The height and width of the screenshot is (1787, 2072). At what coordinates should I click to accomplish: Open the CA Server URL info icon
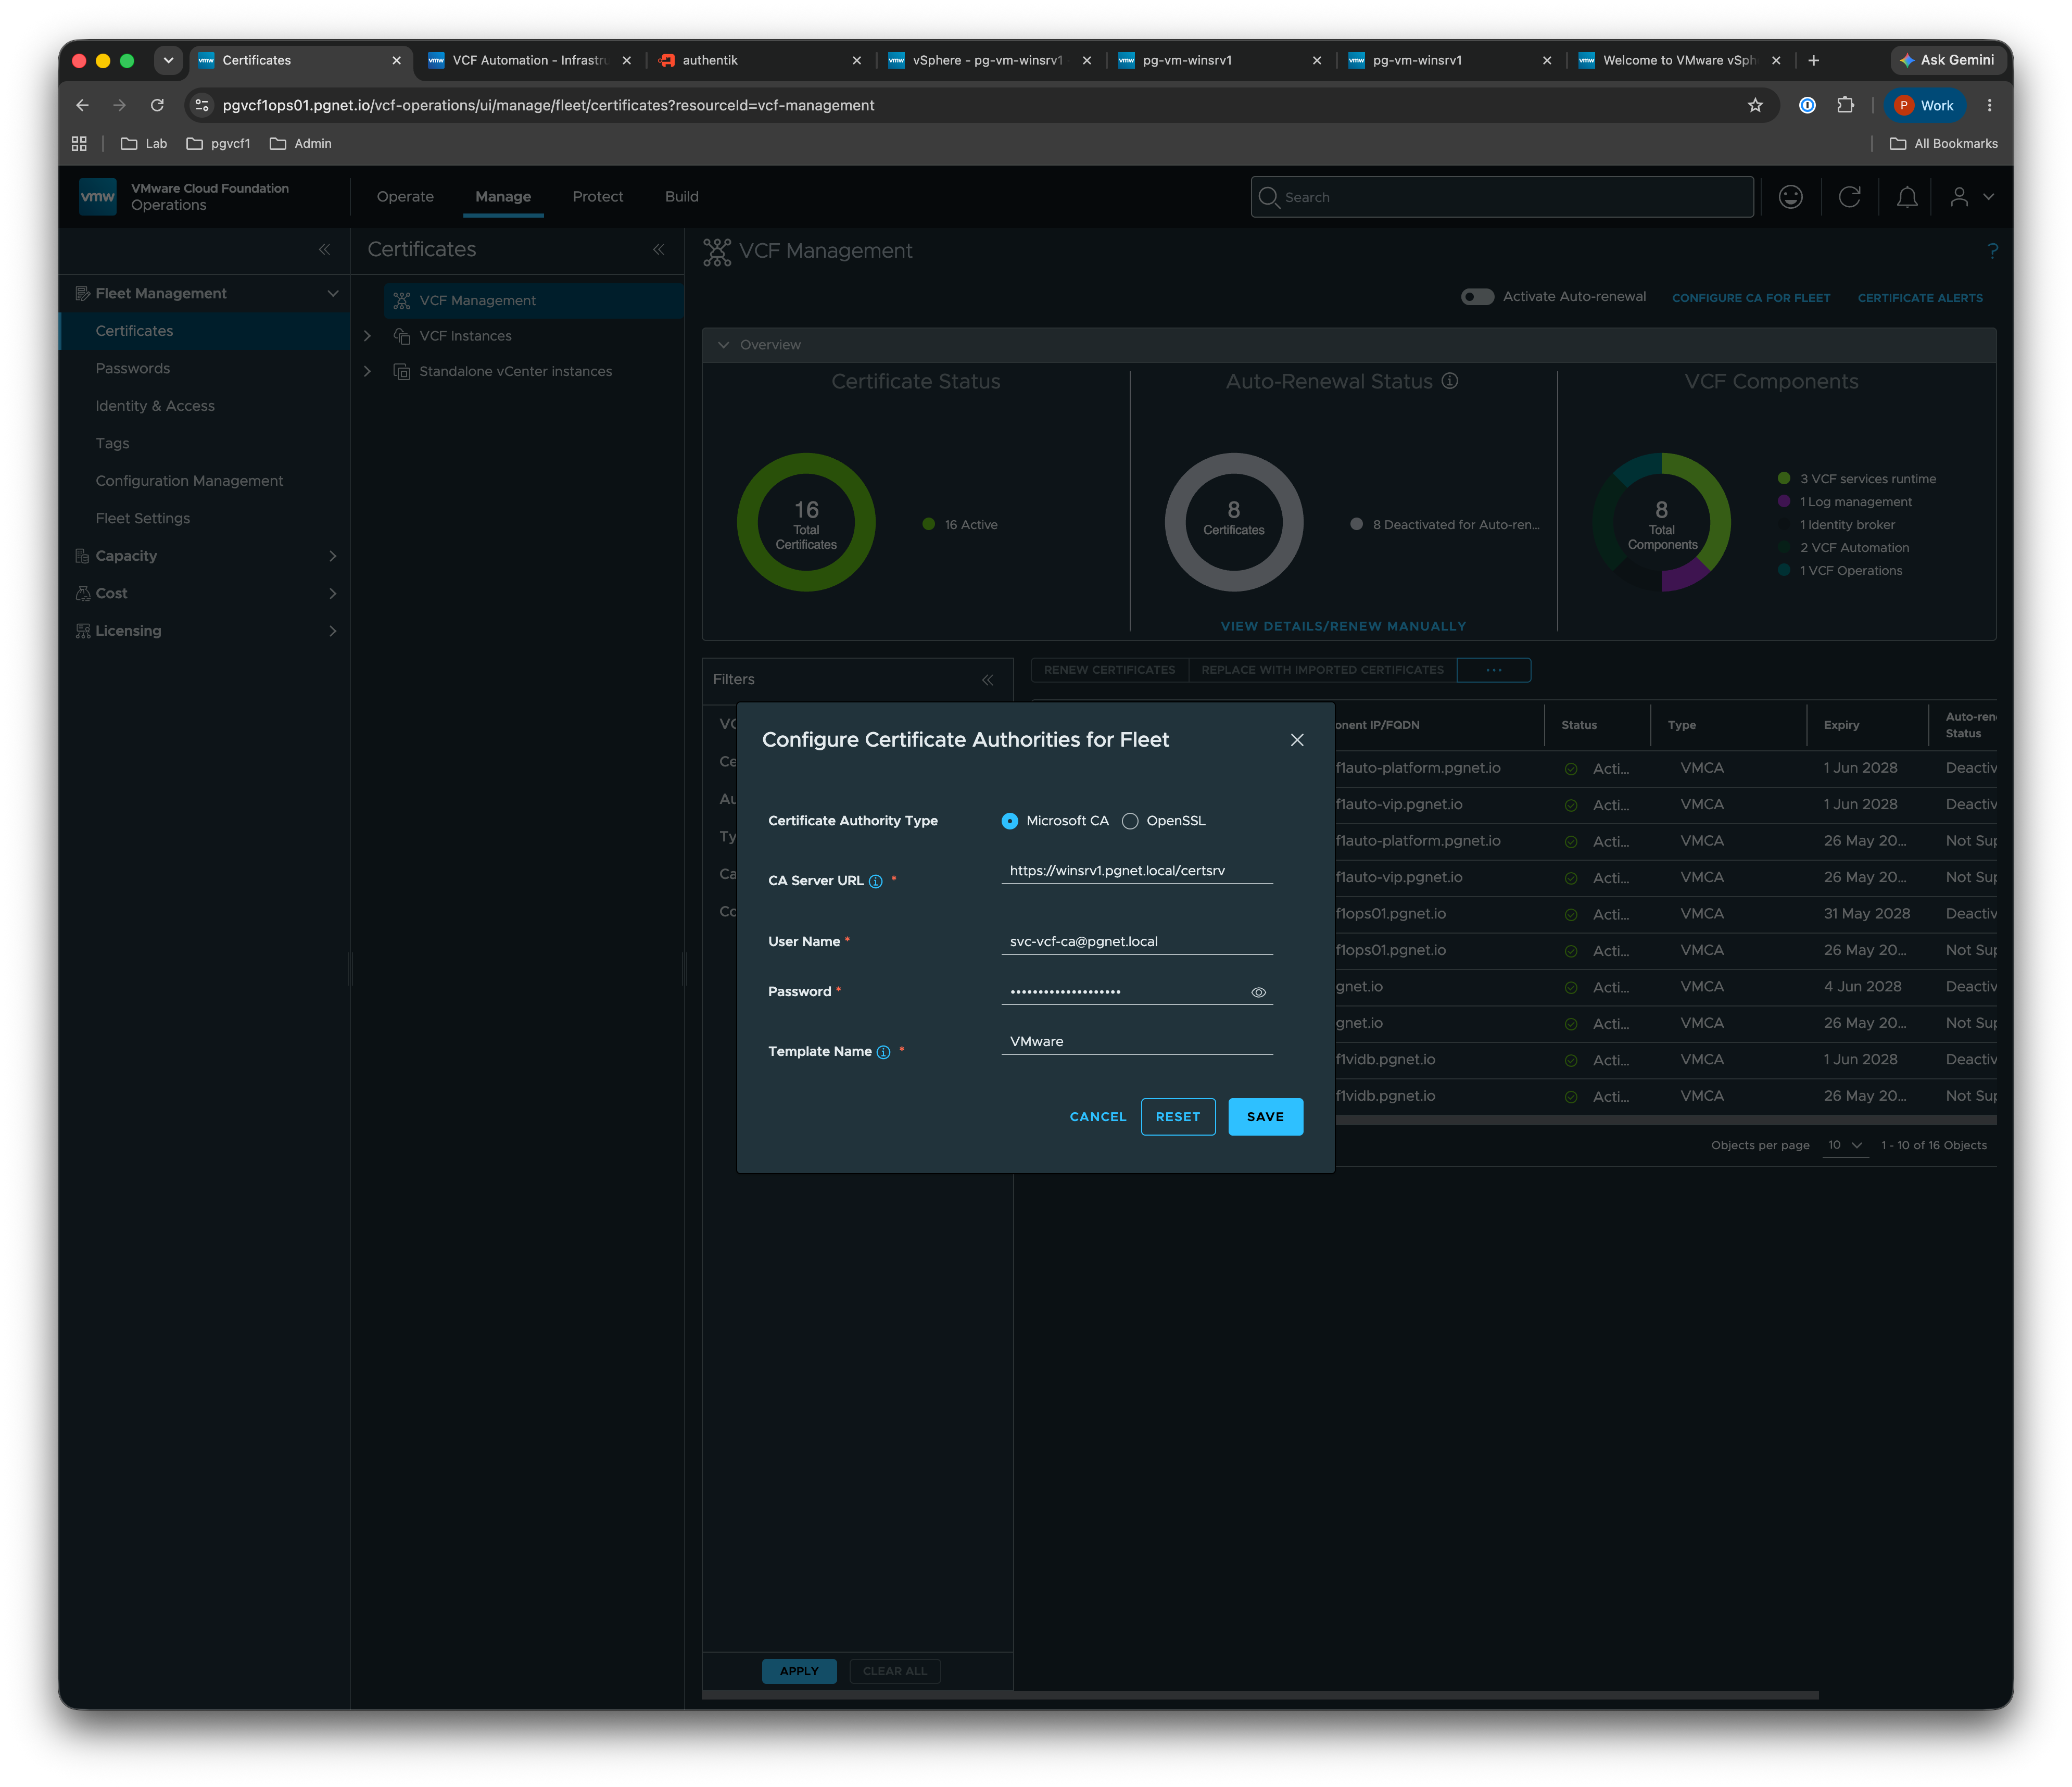(876, 881)
